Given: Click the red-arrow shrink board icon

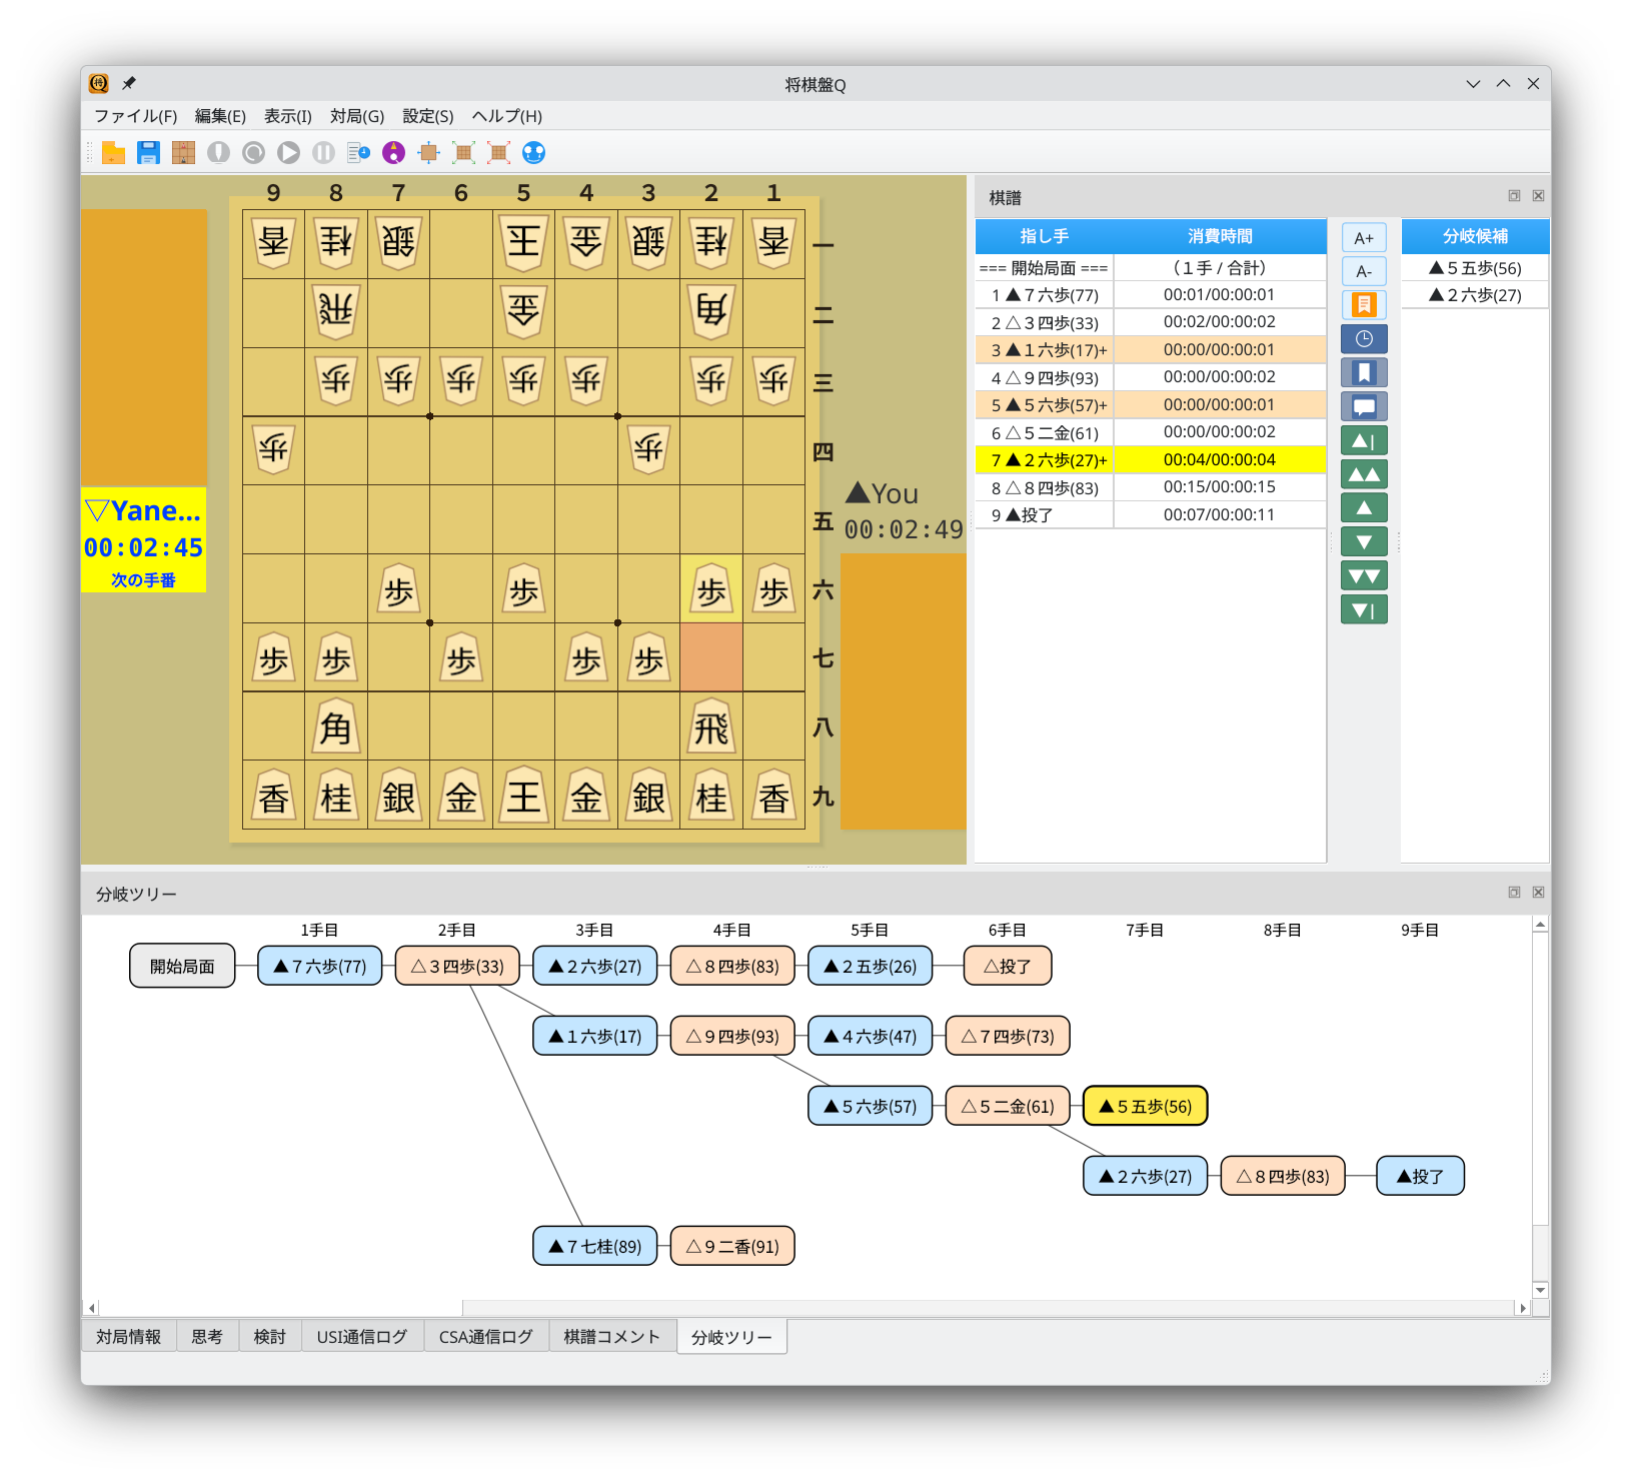Looking at the screenshot, I should (x=498, y=152).
